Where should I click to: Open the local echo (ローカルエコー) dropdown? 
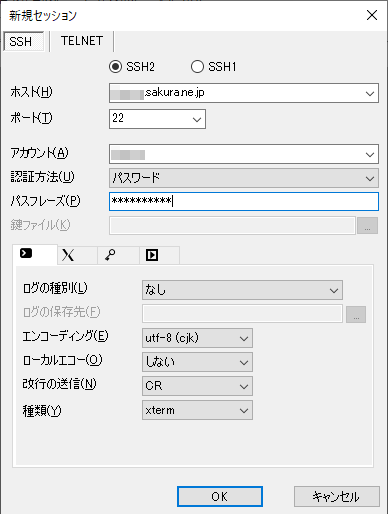pyautogui.click(x=197, y=362)
